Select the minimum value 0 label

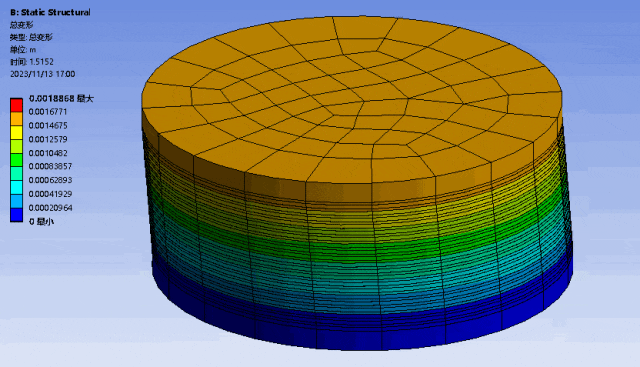click(x=41, y=222)
